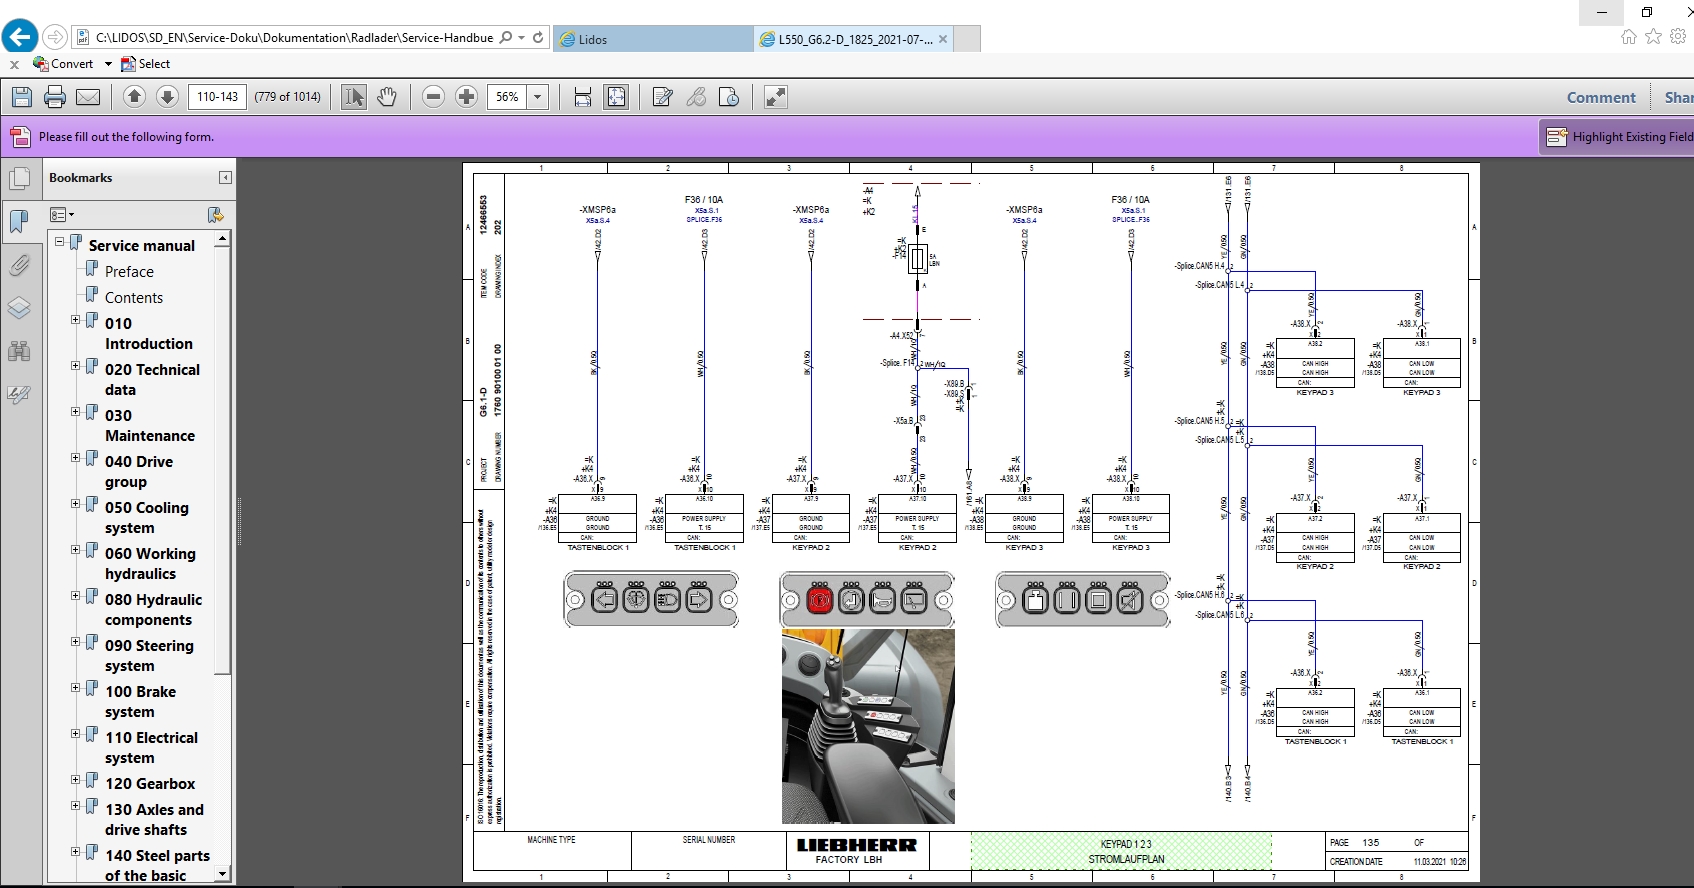
Task: Open the zoom percentage dropdown
Action: pos(538,97)
